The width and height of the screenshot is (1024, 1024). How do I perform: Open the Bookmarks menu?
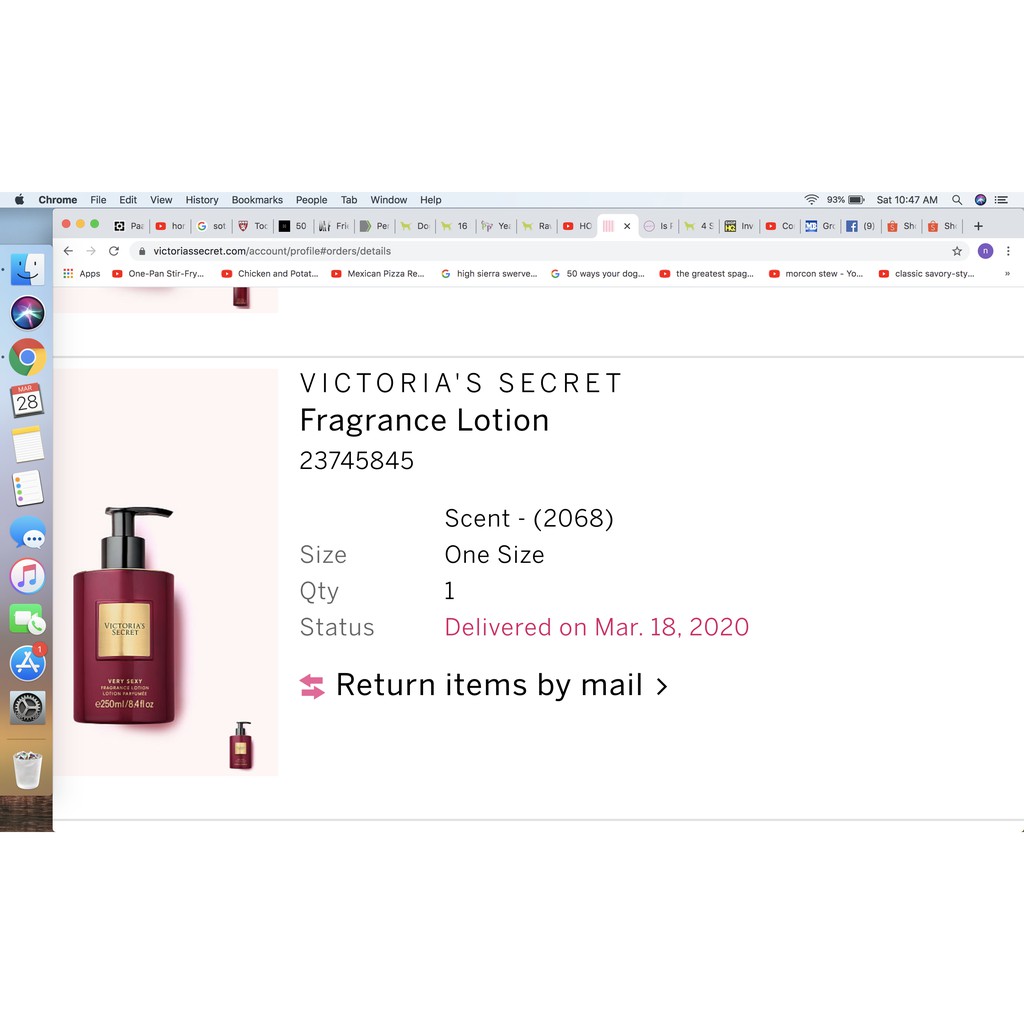point(257,200)
